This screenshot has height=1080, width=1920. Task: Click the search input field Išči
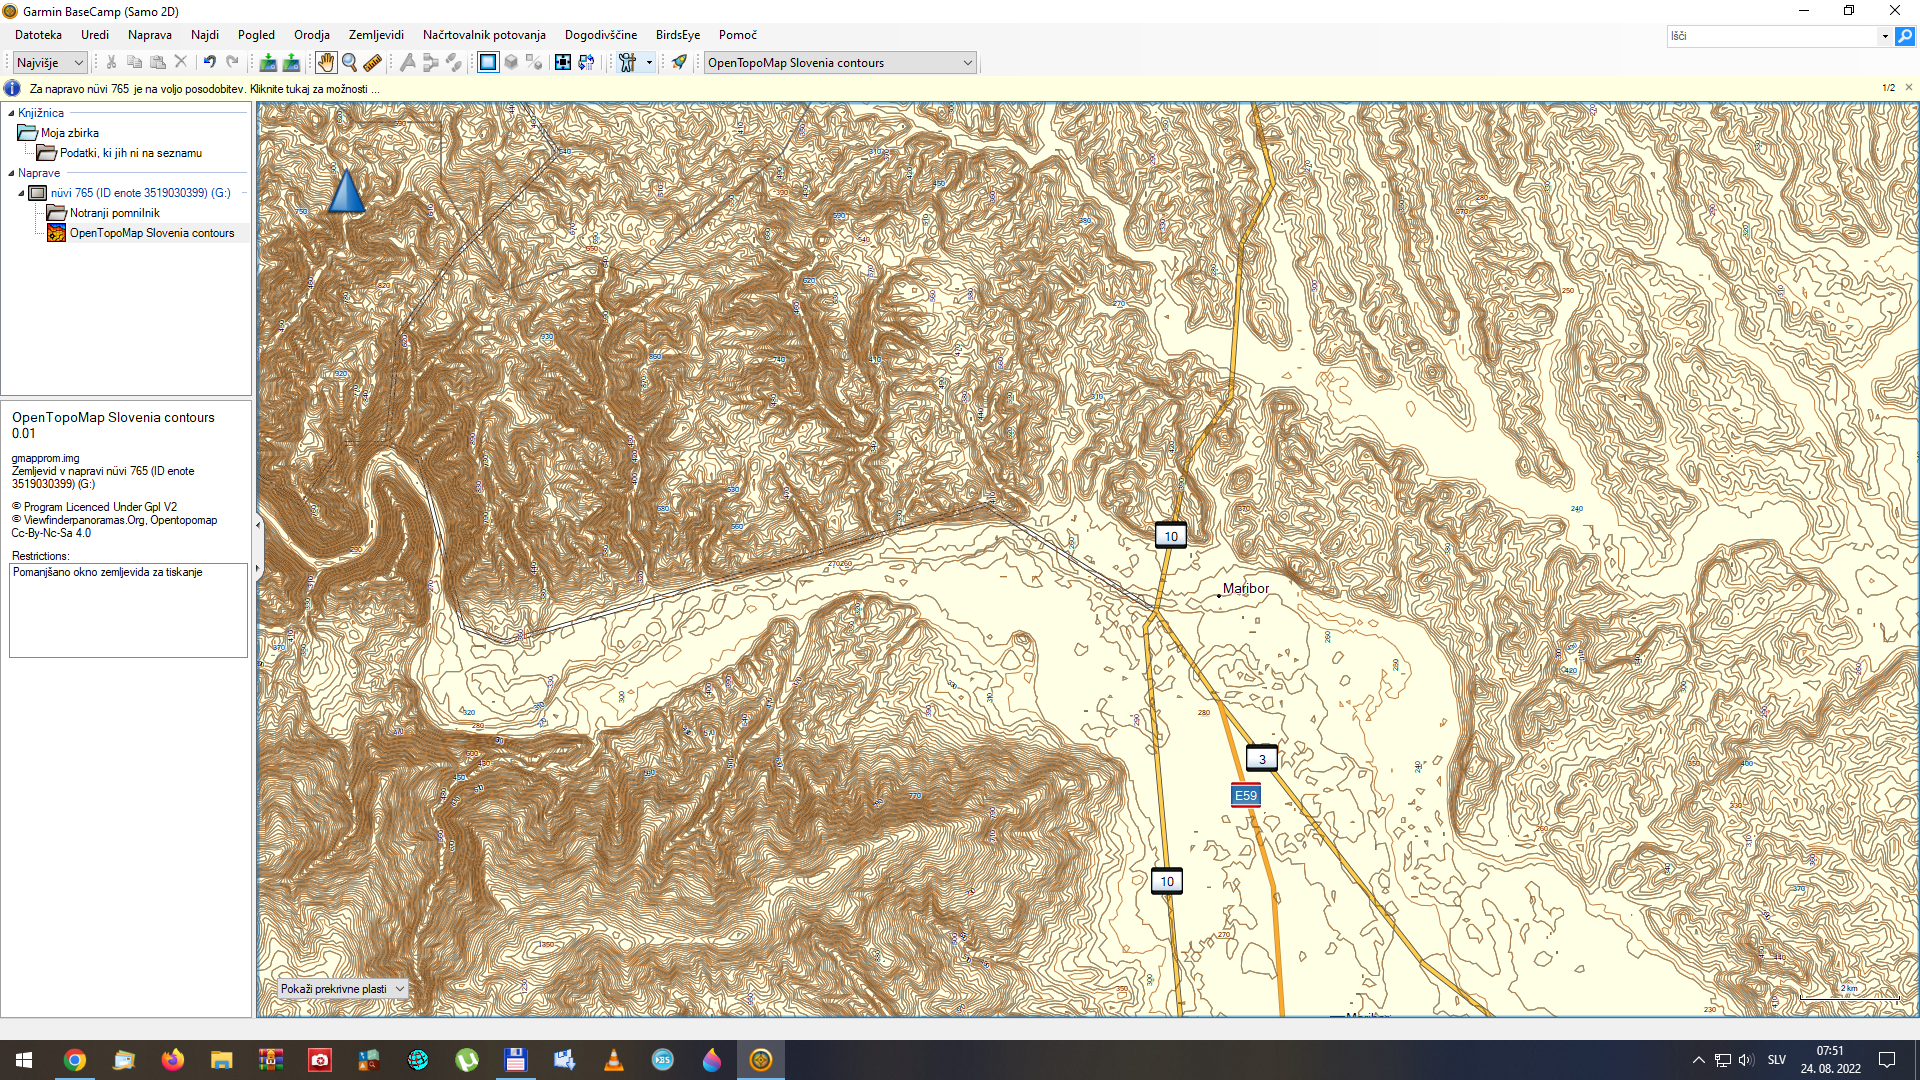point(1772,36)
